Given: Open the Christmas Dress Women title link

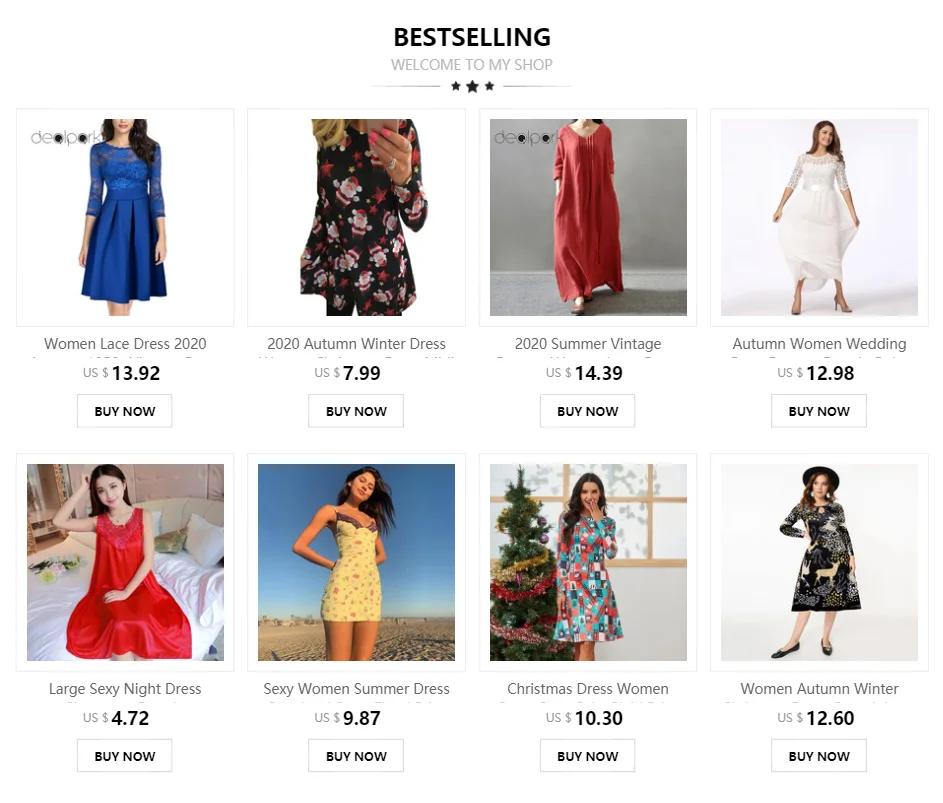Looking at the screenshot, I should [x=588, y=689].
